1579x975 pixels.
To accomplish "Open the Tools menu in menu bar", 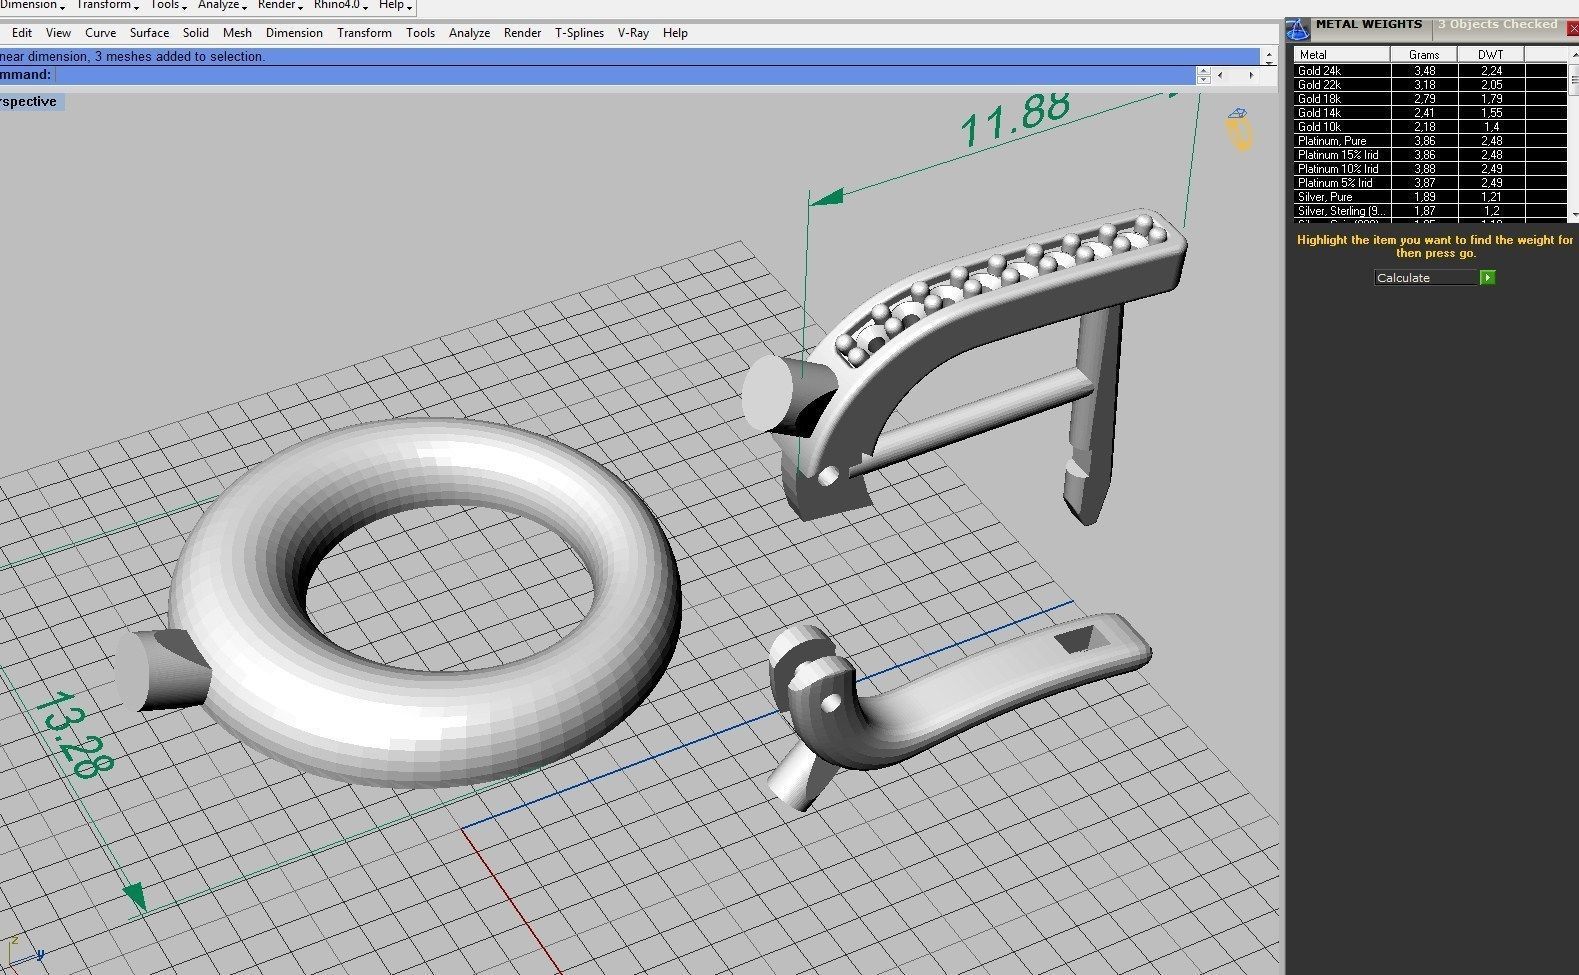I will (x=420, y=33).
